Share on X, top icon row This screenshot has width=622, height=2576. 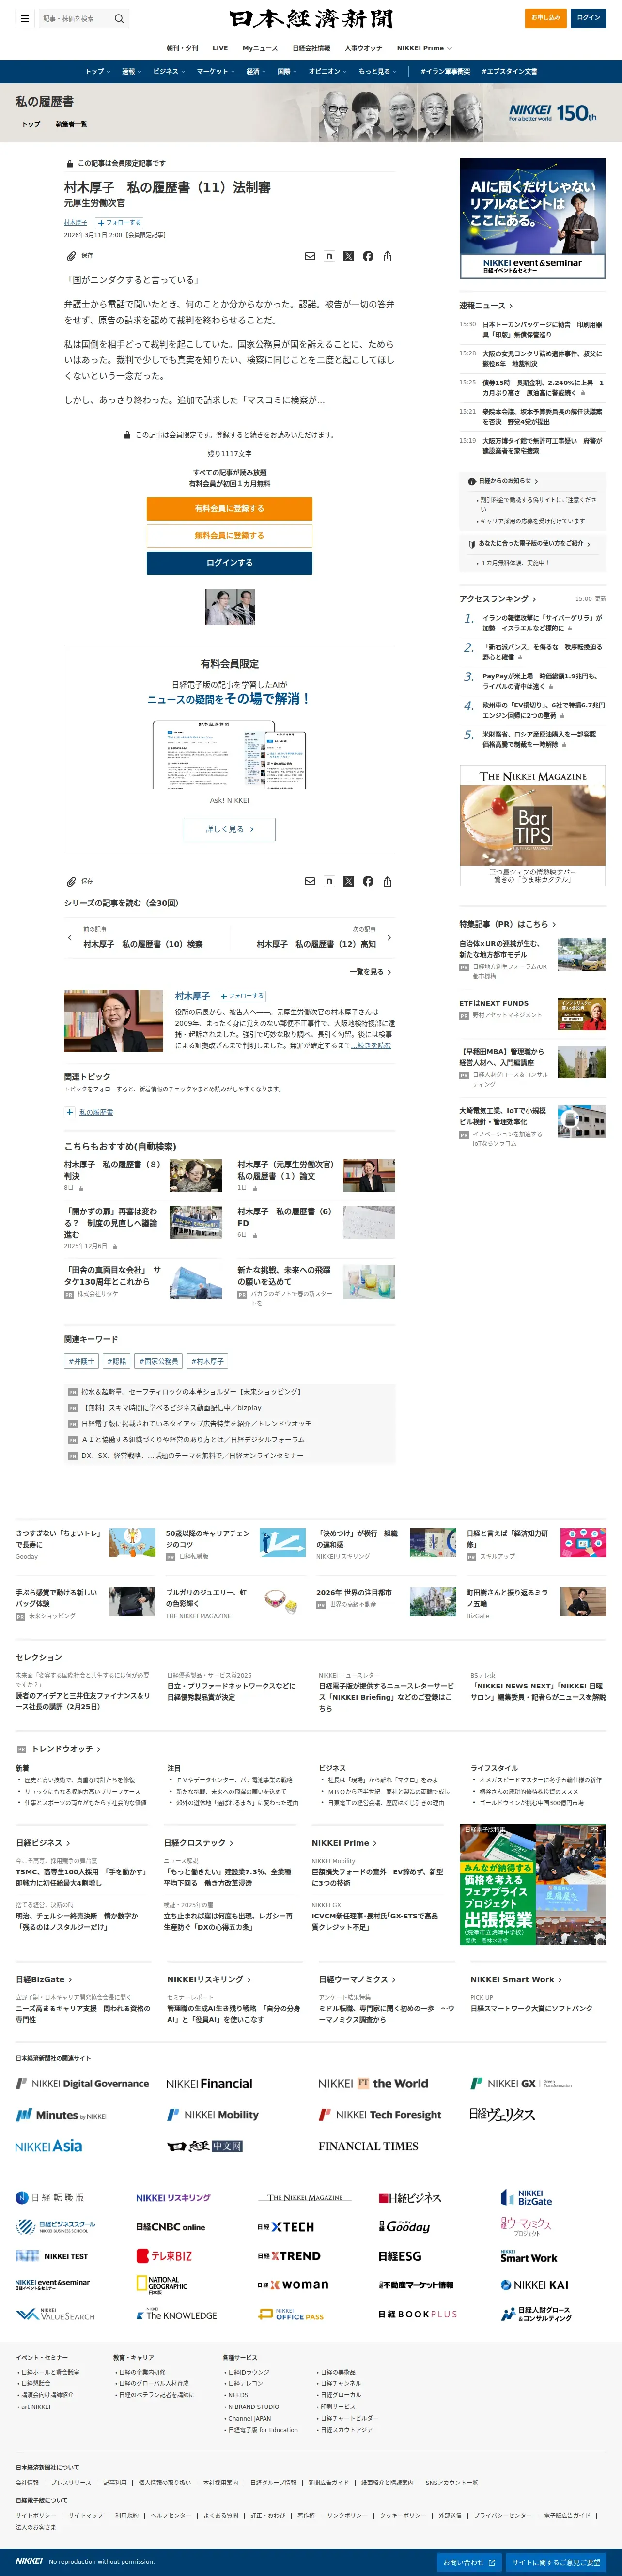coord(348,256)
